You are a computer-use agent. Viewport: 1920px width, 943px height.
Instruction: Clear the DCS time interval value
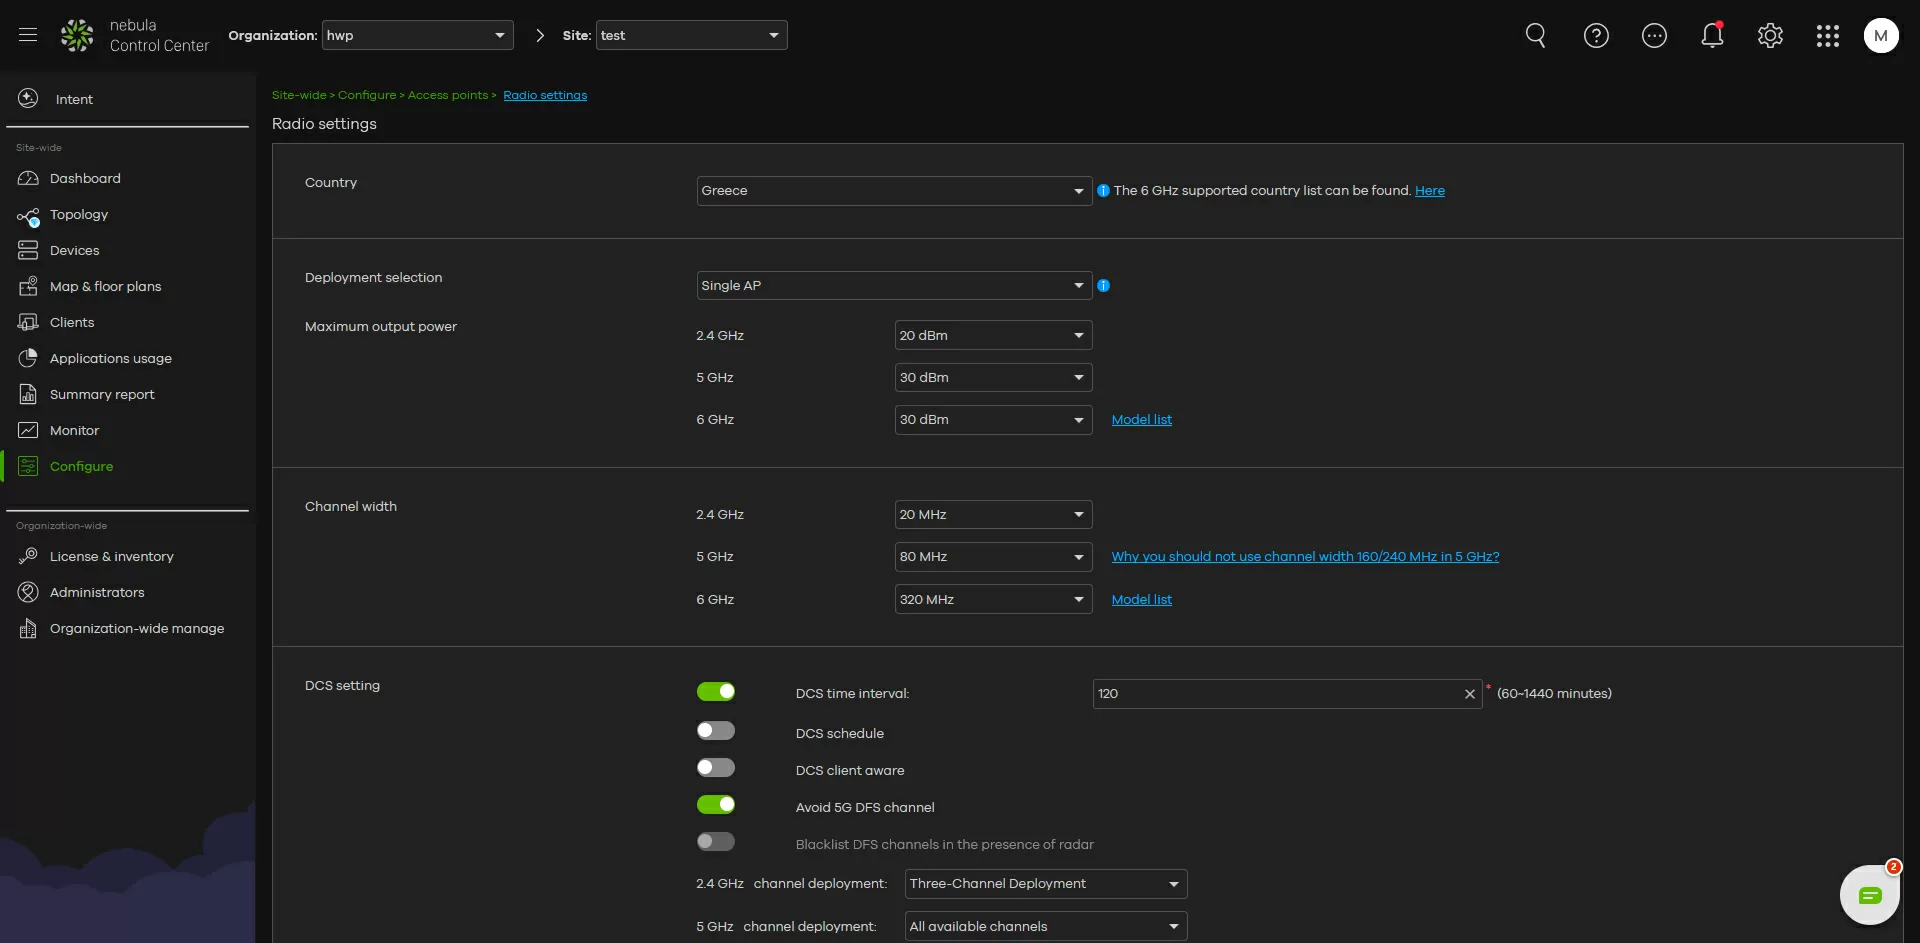coord(1469,694)
